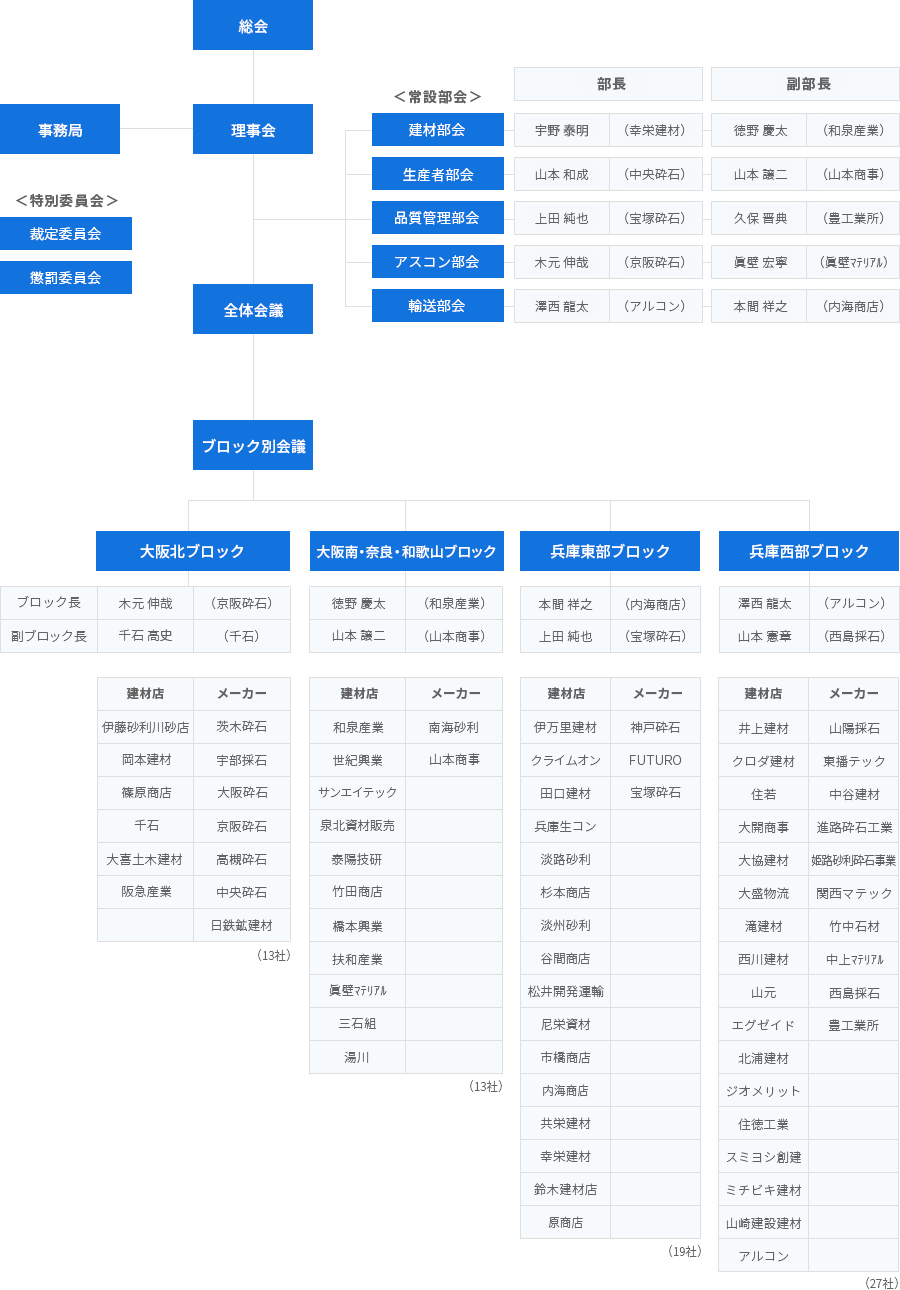Click the 鈴木建材店 cell
The height and width of the screenshot is (1290, 900).
(566, 1189)
